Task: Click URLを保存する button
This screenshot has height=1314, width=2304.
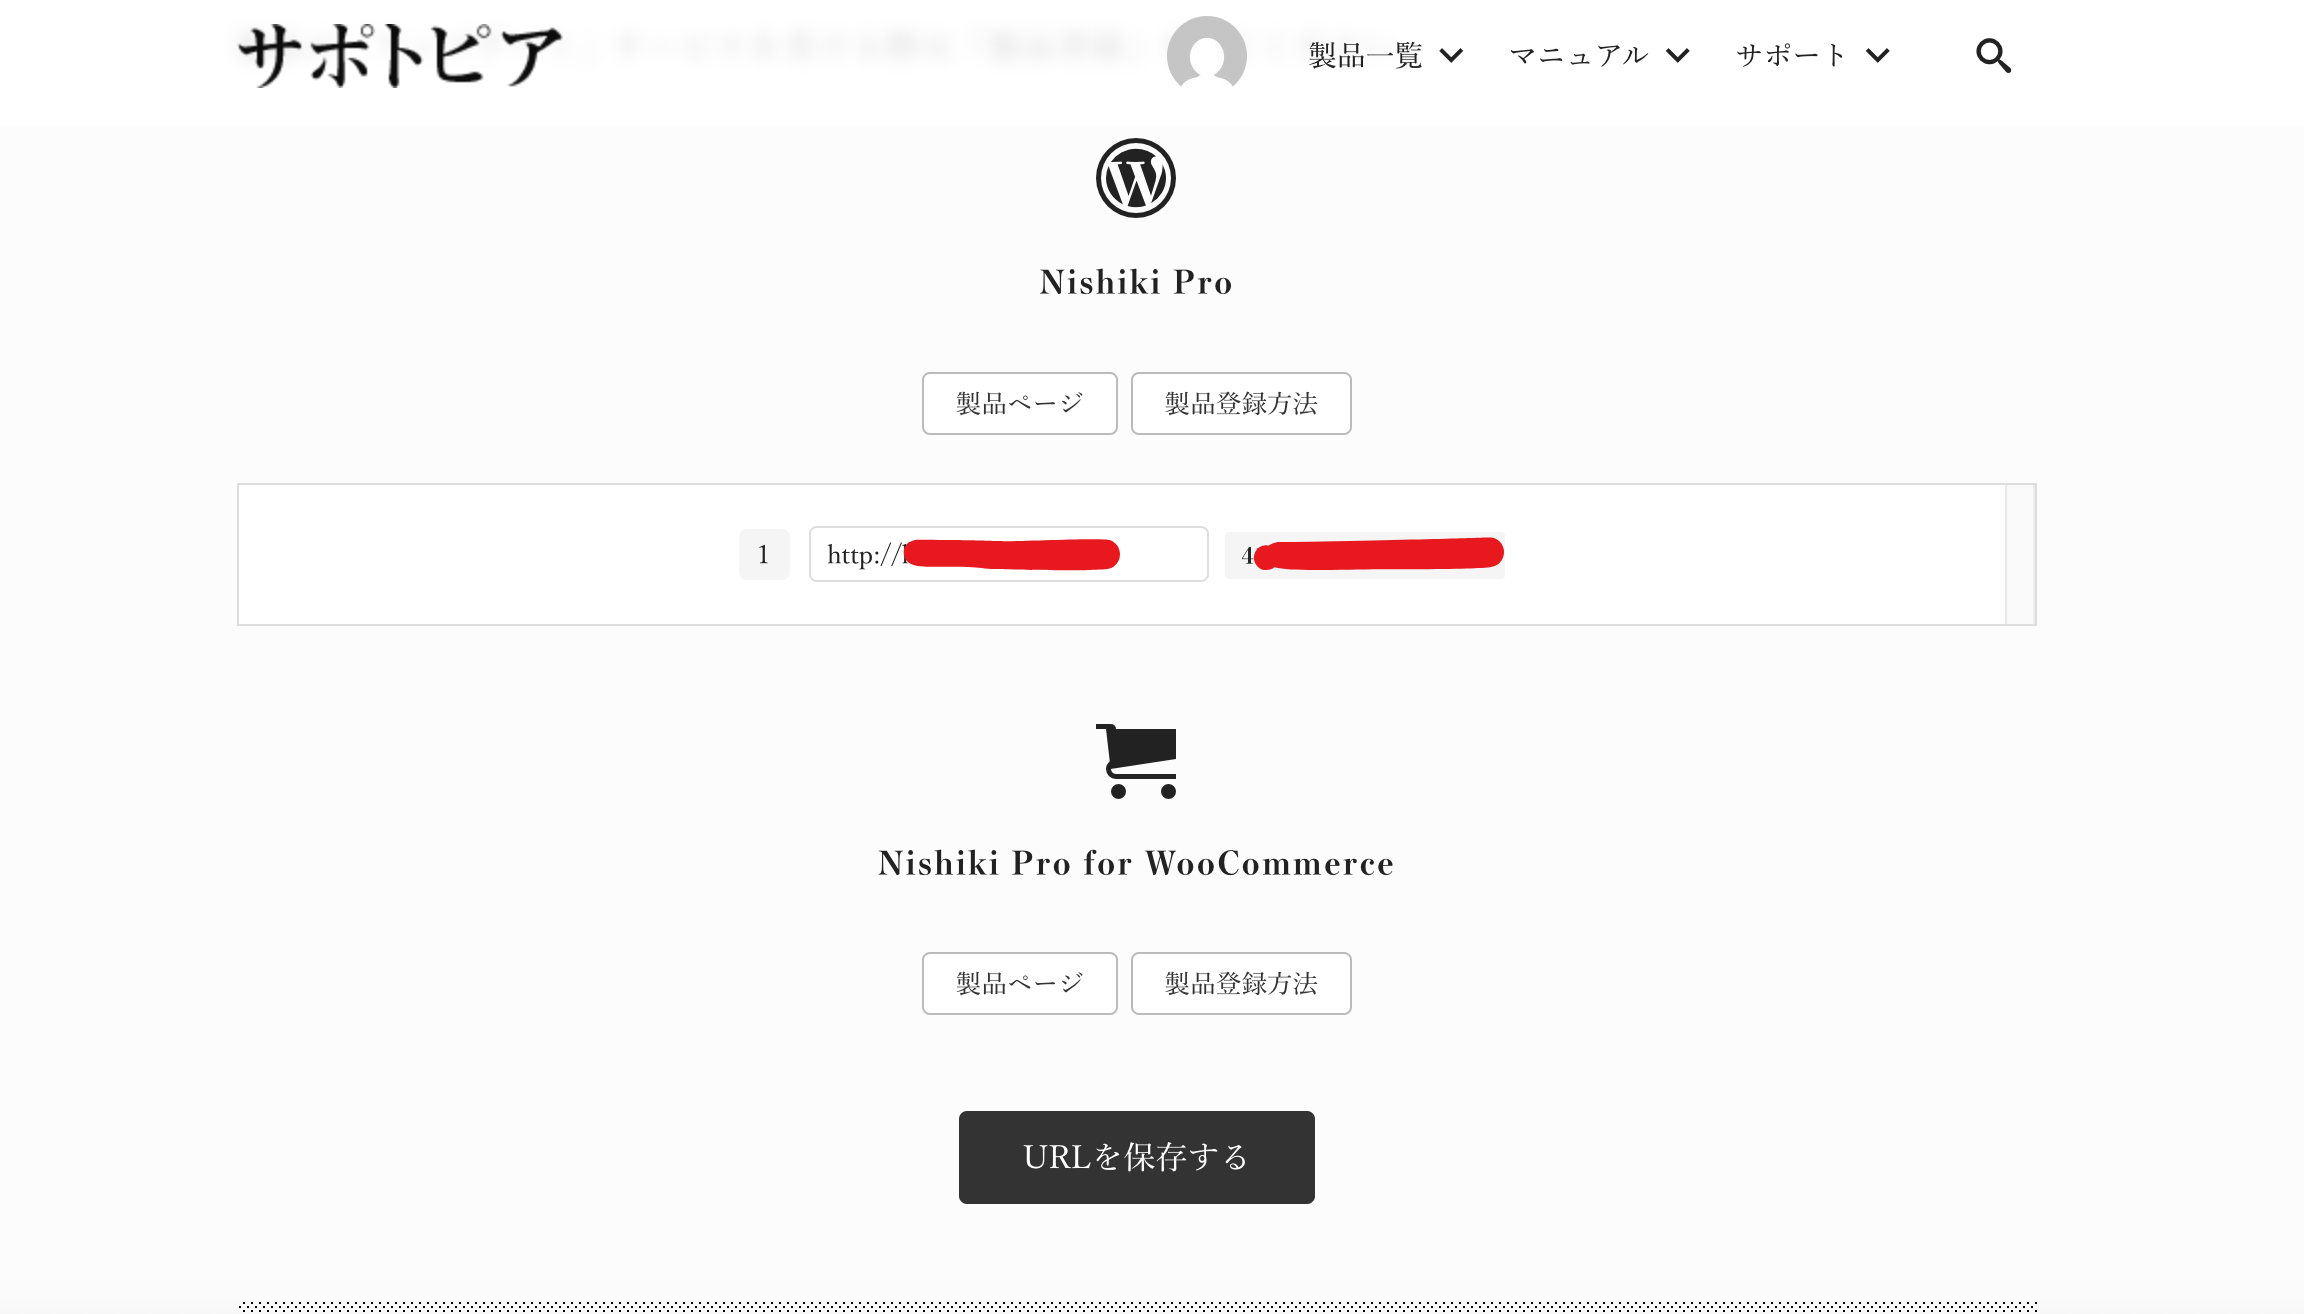Action: (x=1136, y=1157)
